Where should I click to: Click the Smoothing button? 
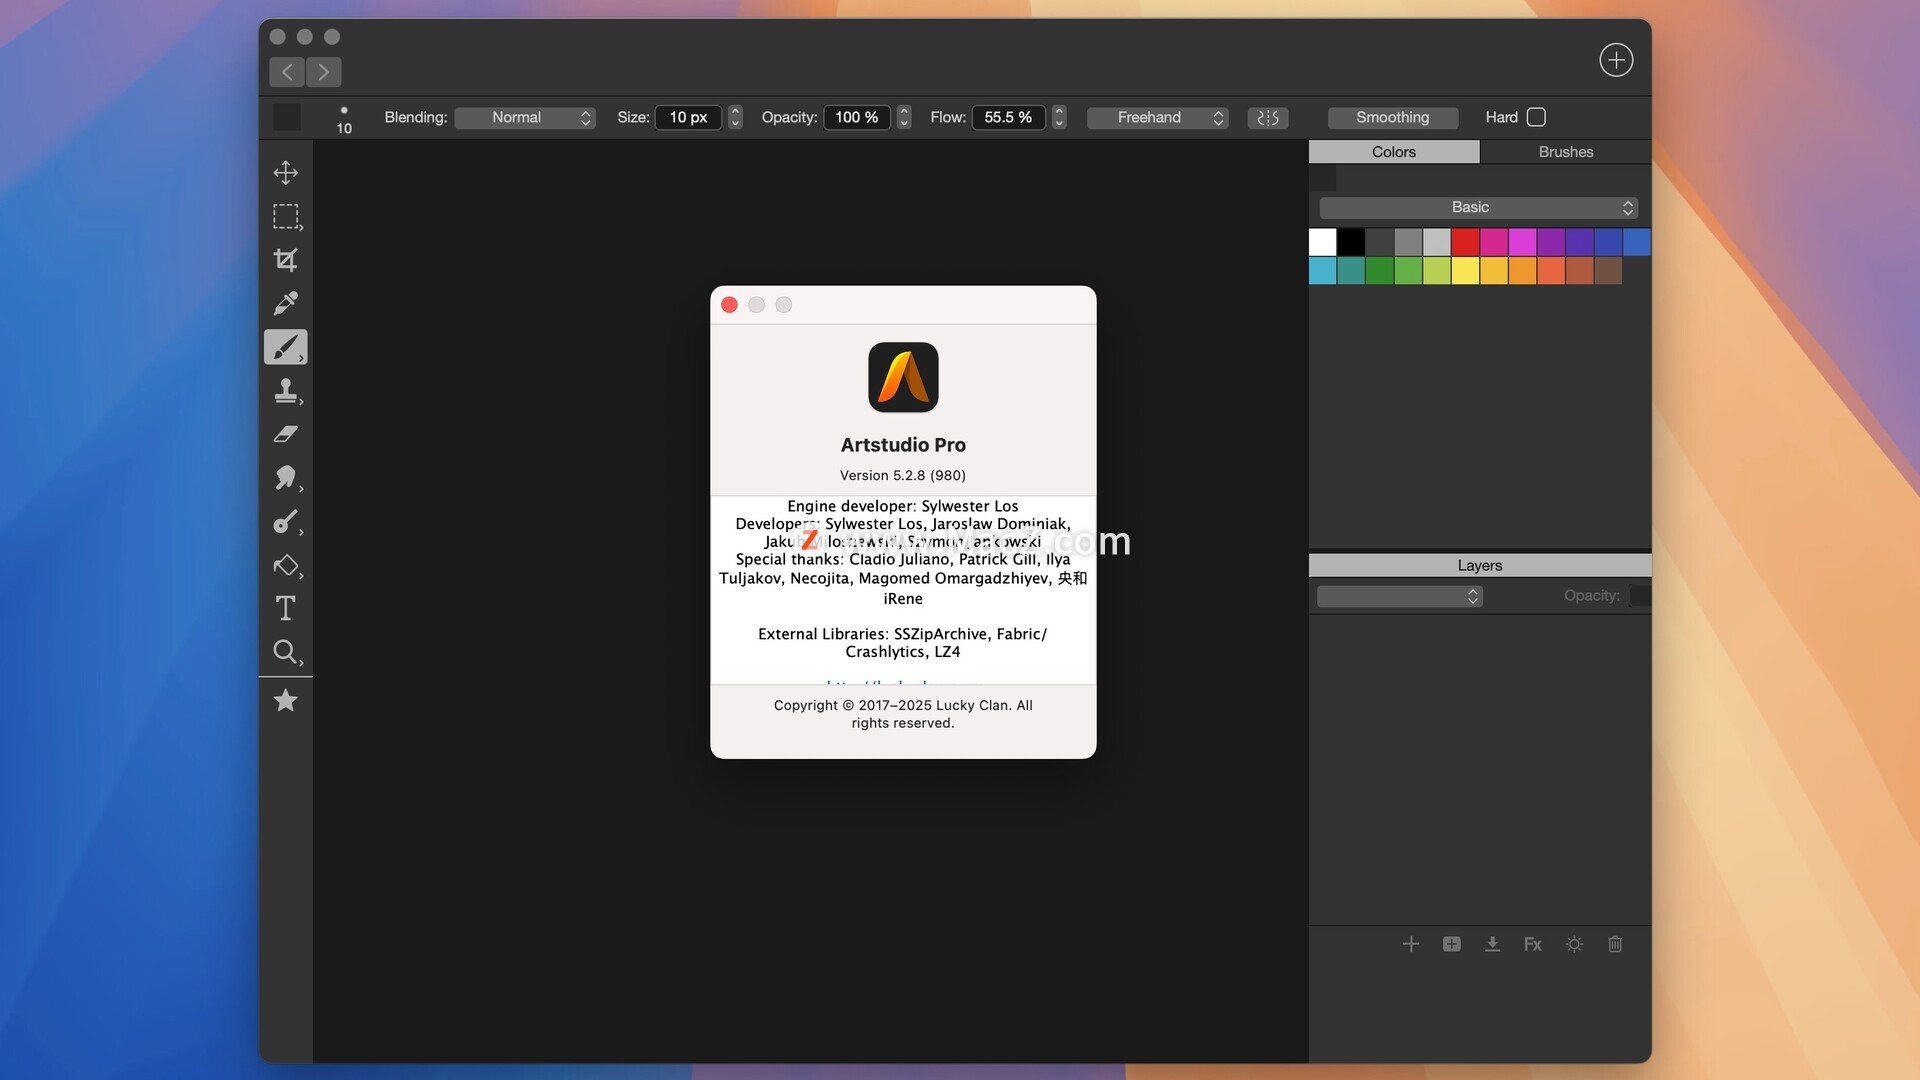click(1393, 118)
